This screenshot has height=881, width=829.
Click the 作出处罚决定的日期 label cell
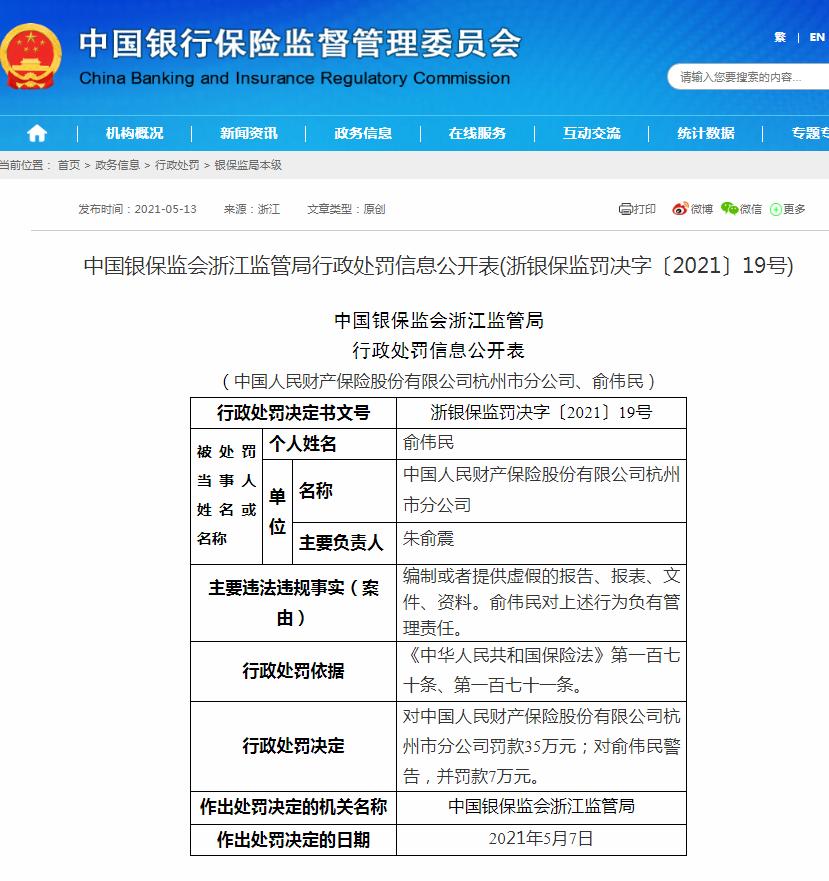tap(293, 840)
